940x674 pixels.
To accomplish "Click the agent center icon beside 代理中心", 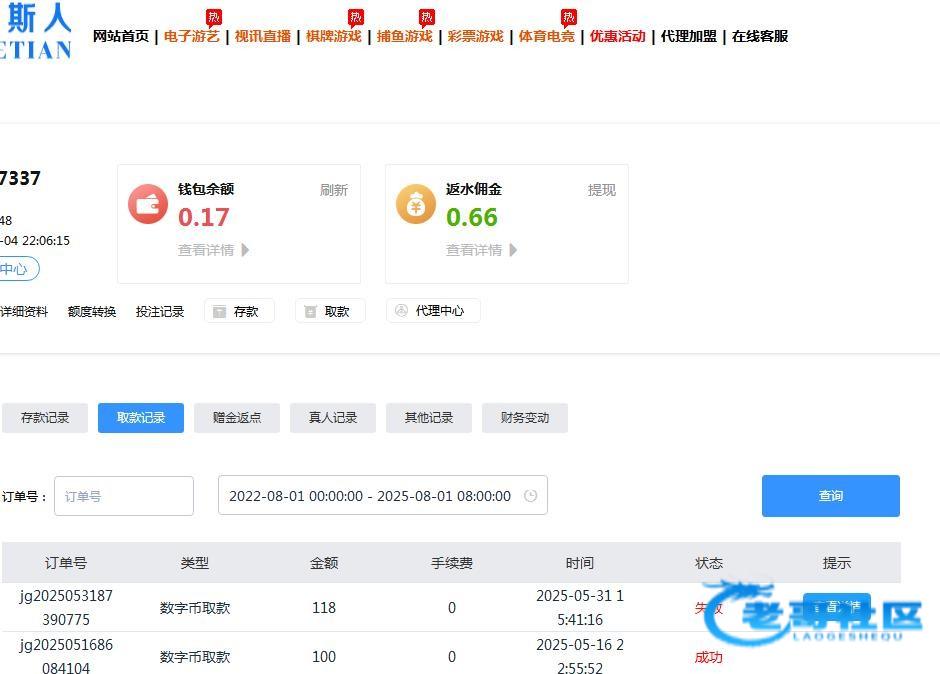I will pyautogui.click(x=402, y=311).
